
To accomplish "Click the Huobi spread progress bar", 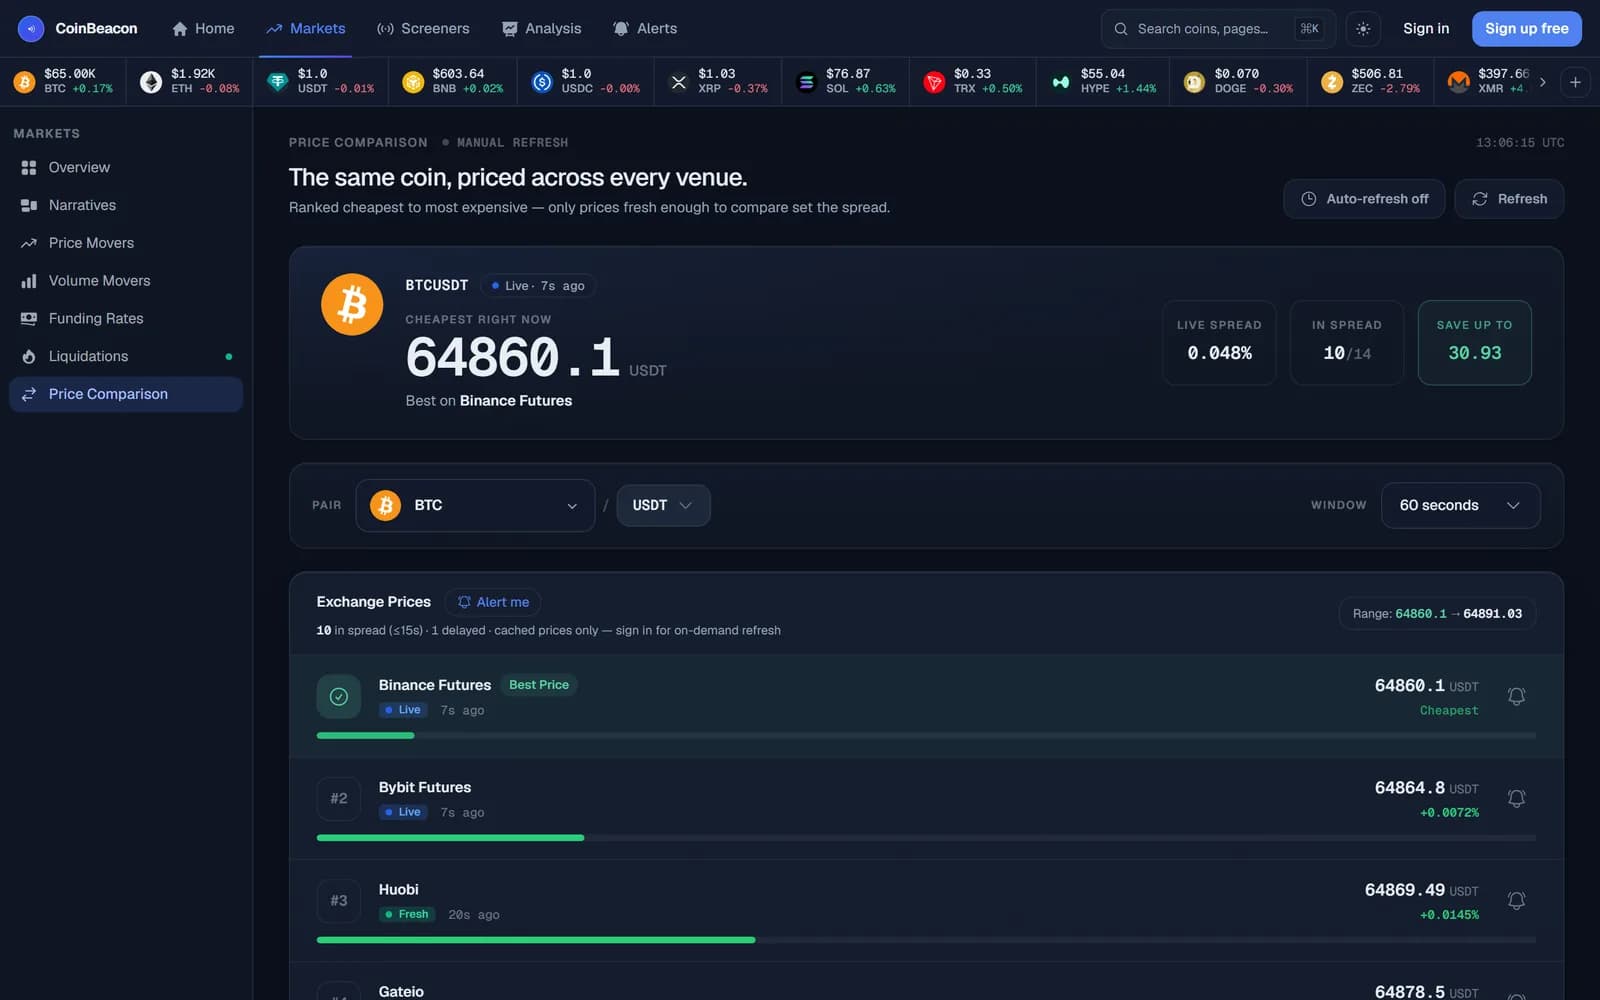I will click(926, 940).
